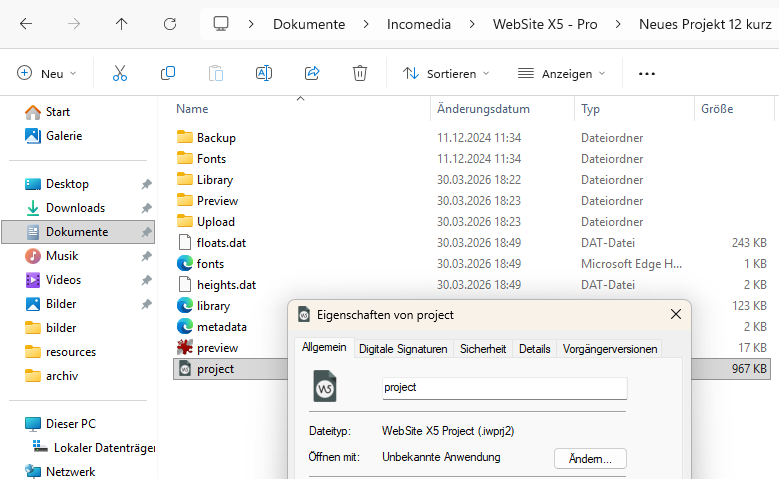The image size is (779, 479).
Task: Navigate back with the left arrow
Action: [26, 24]
